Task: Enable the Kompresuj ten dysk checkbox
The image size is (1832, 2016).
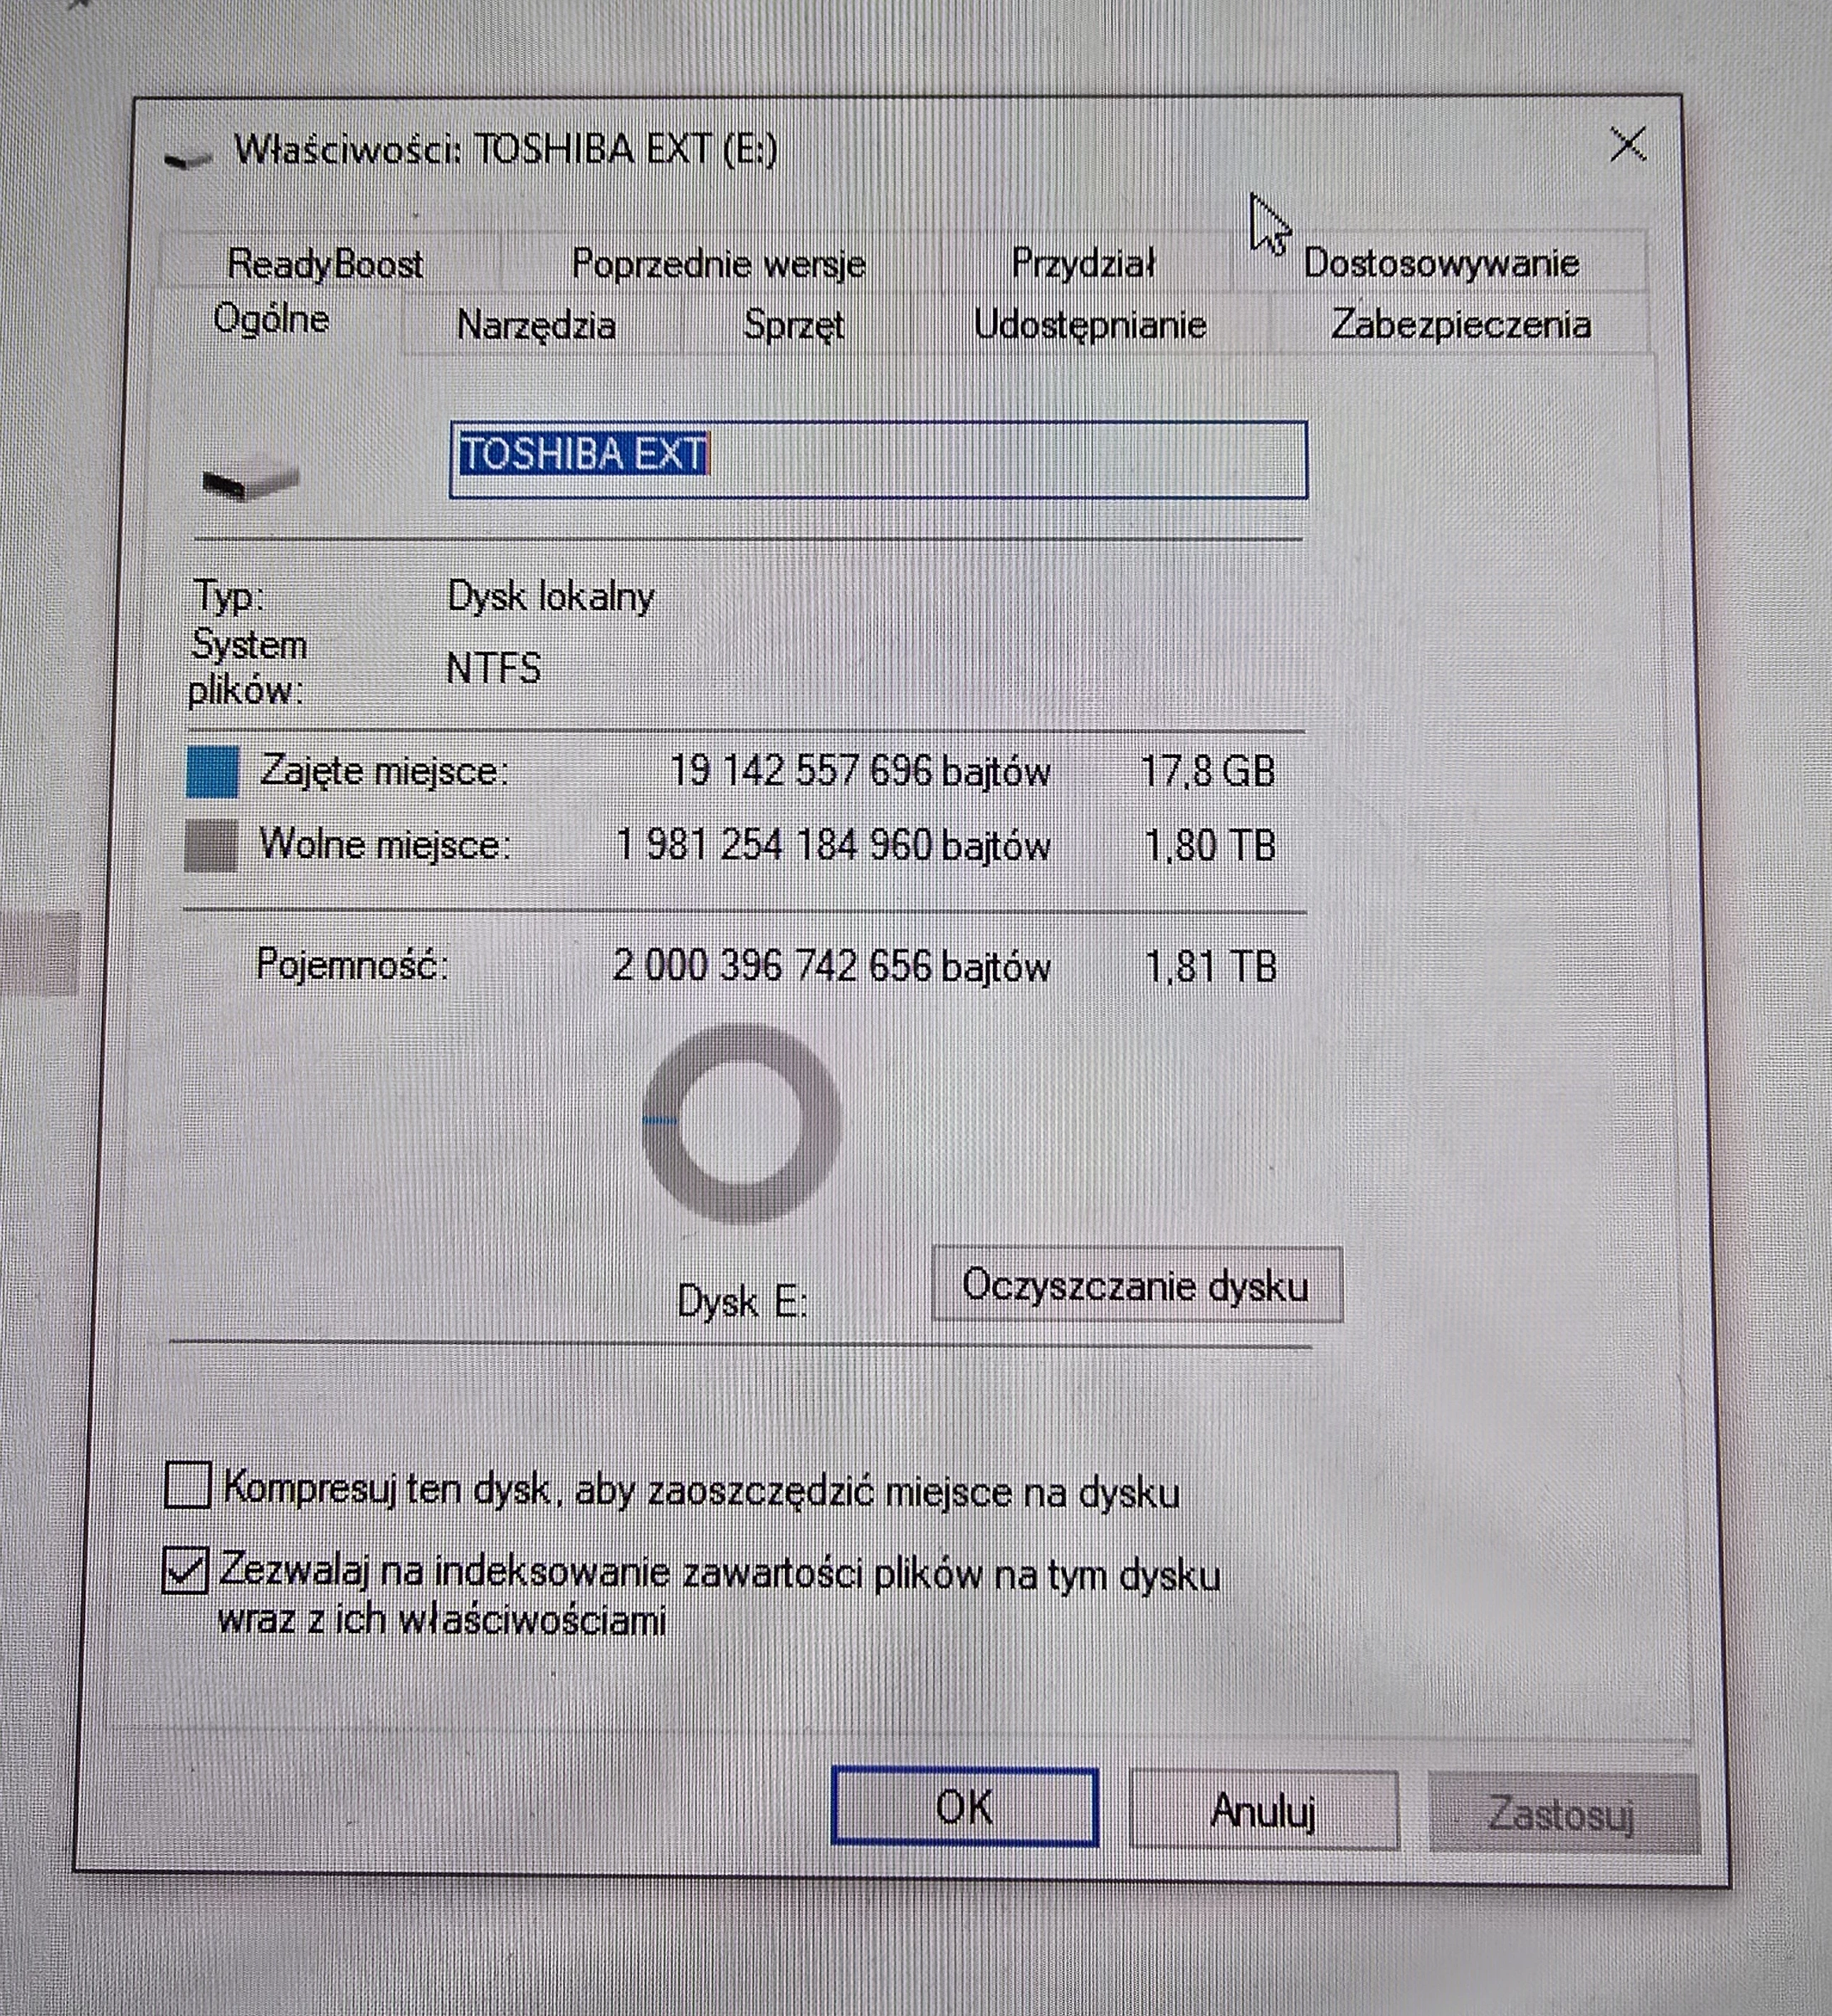Action: (x=188, y=1485)
